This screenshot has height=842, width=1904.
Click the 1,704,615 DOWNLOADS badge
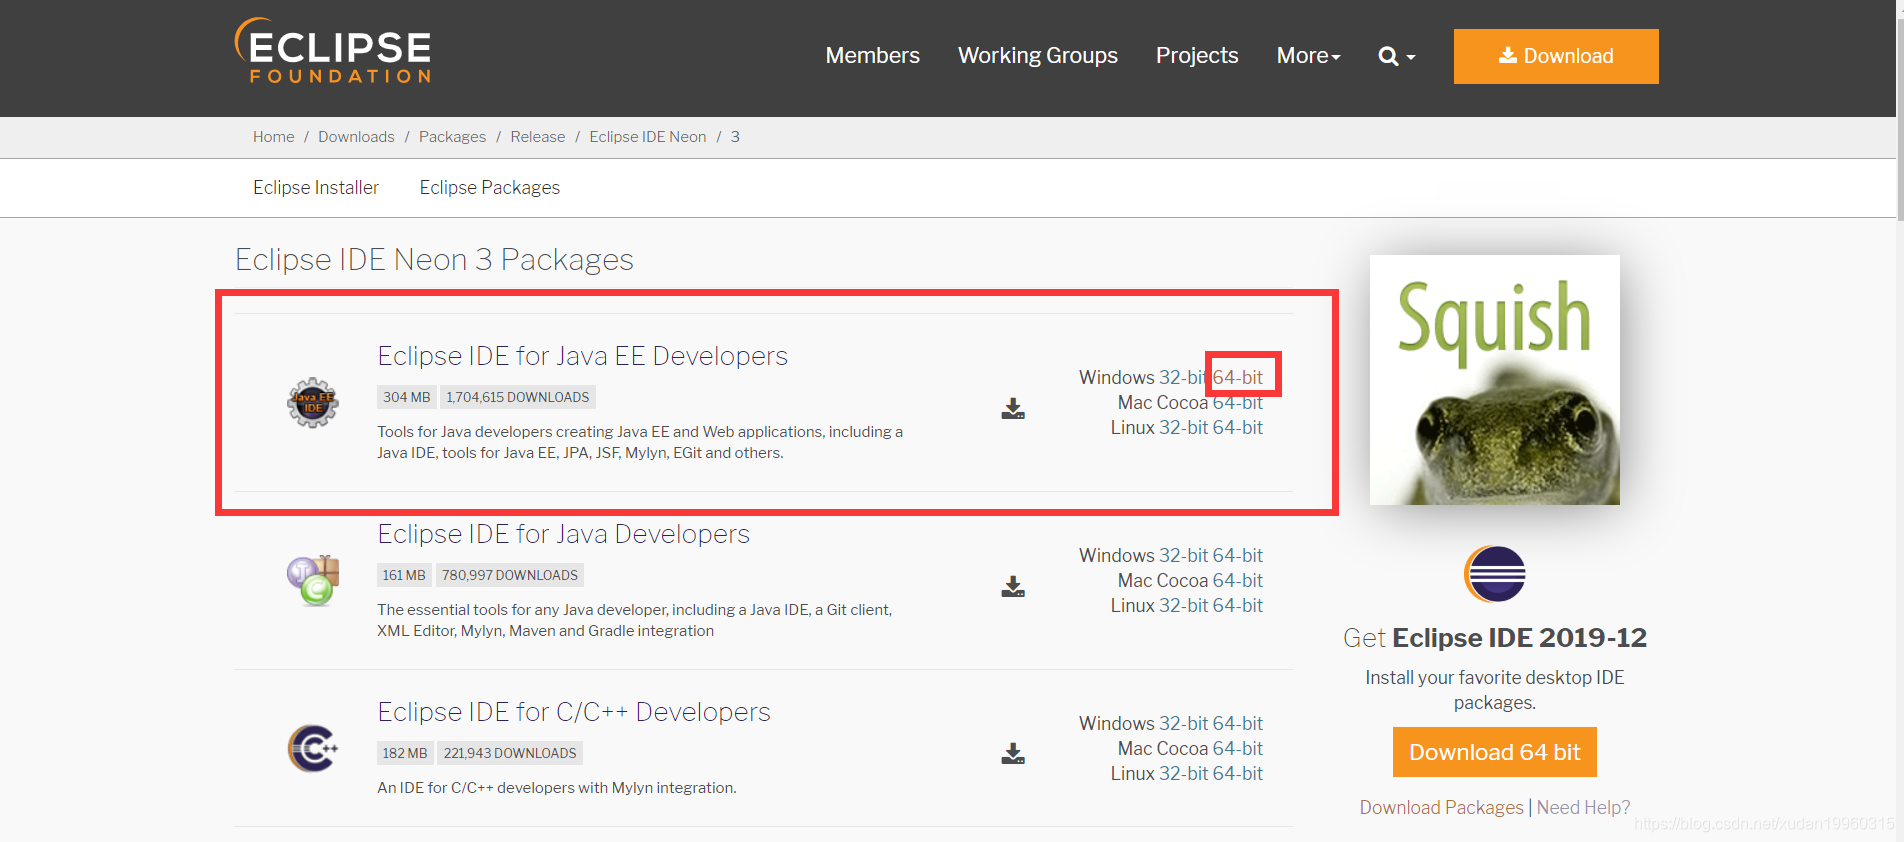tap(517, 397)
